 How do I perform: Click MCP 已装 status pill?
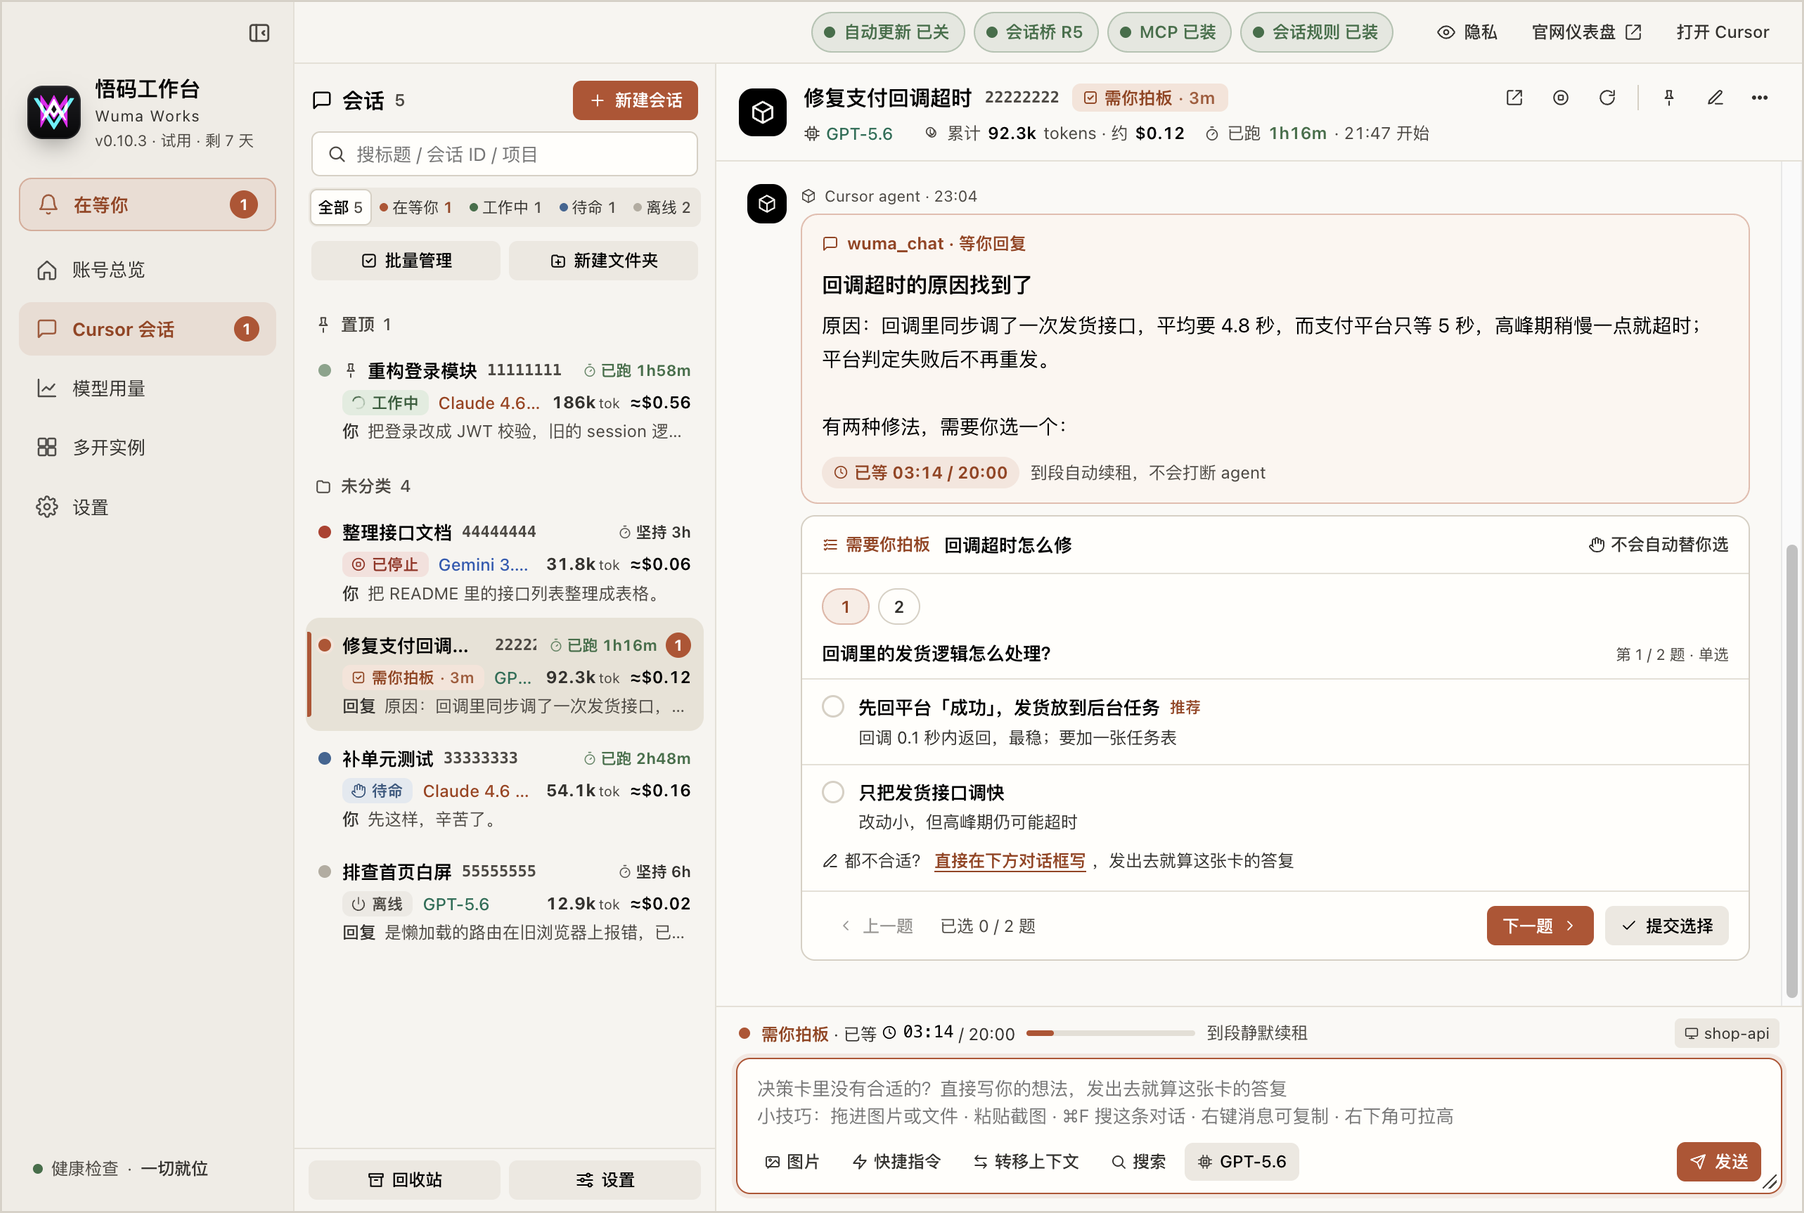tap(1168, 32)
